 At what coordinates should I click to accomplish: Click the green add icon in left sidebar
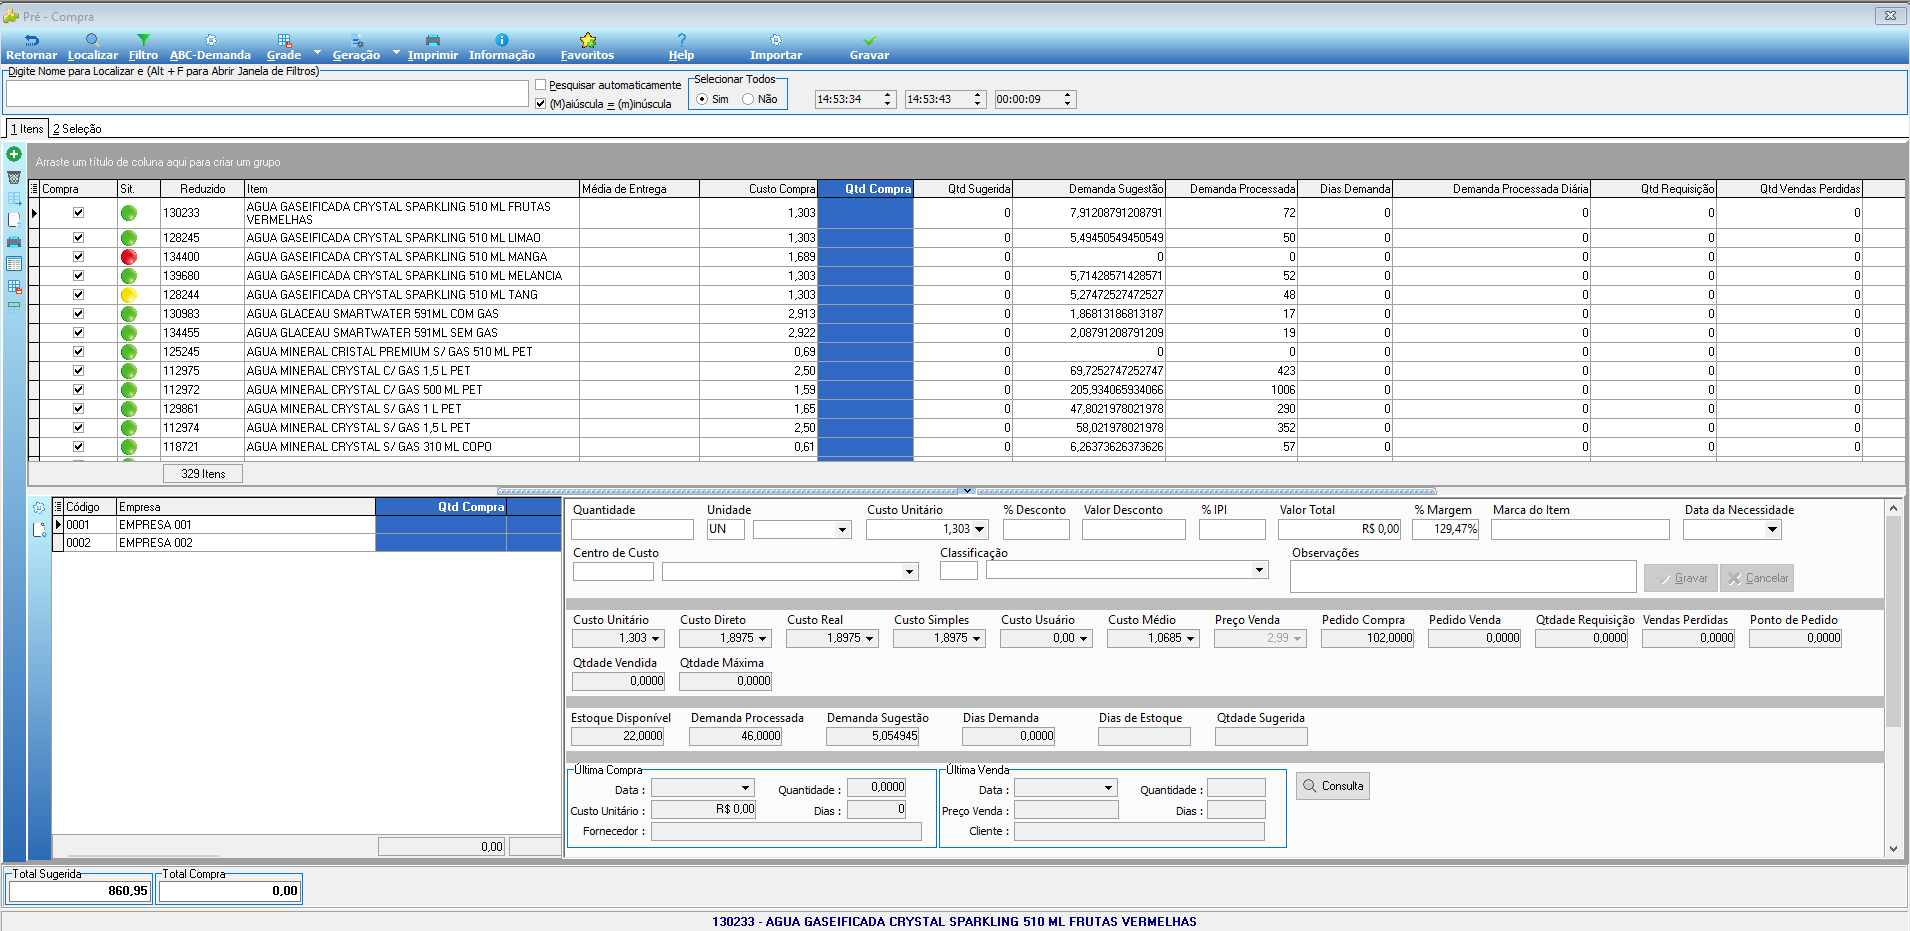coord(14,154)
